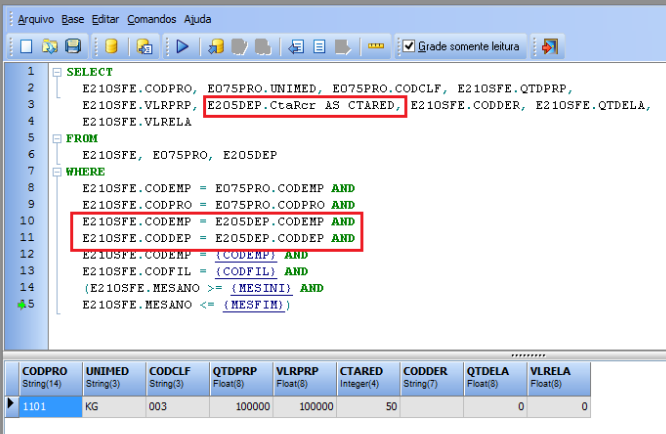Screen dimensions: 666x434
Task: Click the {CODEMP} parameter link
Action: [246, 255]
